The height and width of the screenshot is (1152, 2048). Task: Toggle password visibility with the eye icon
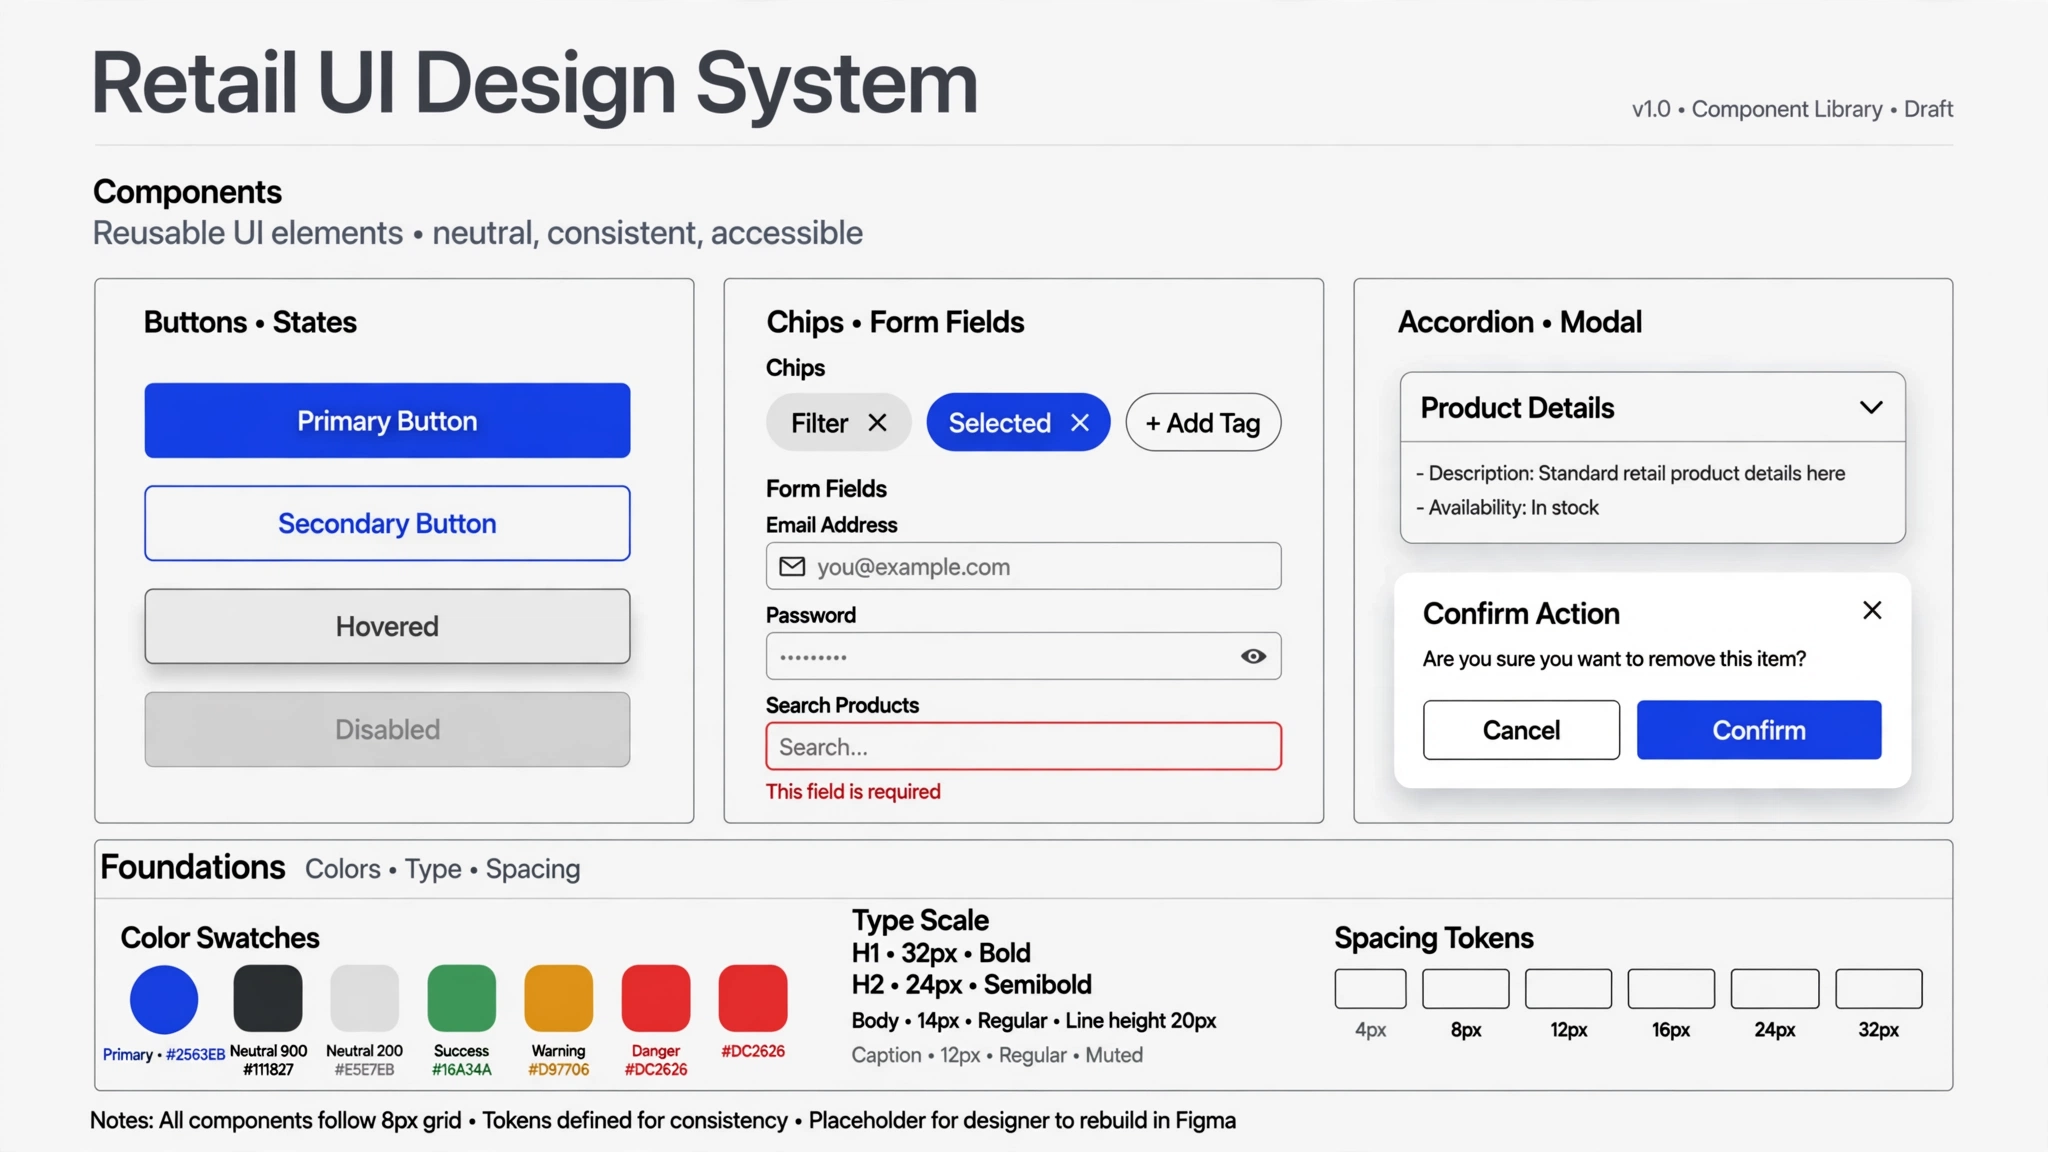click(1253, 656)
